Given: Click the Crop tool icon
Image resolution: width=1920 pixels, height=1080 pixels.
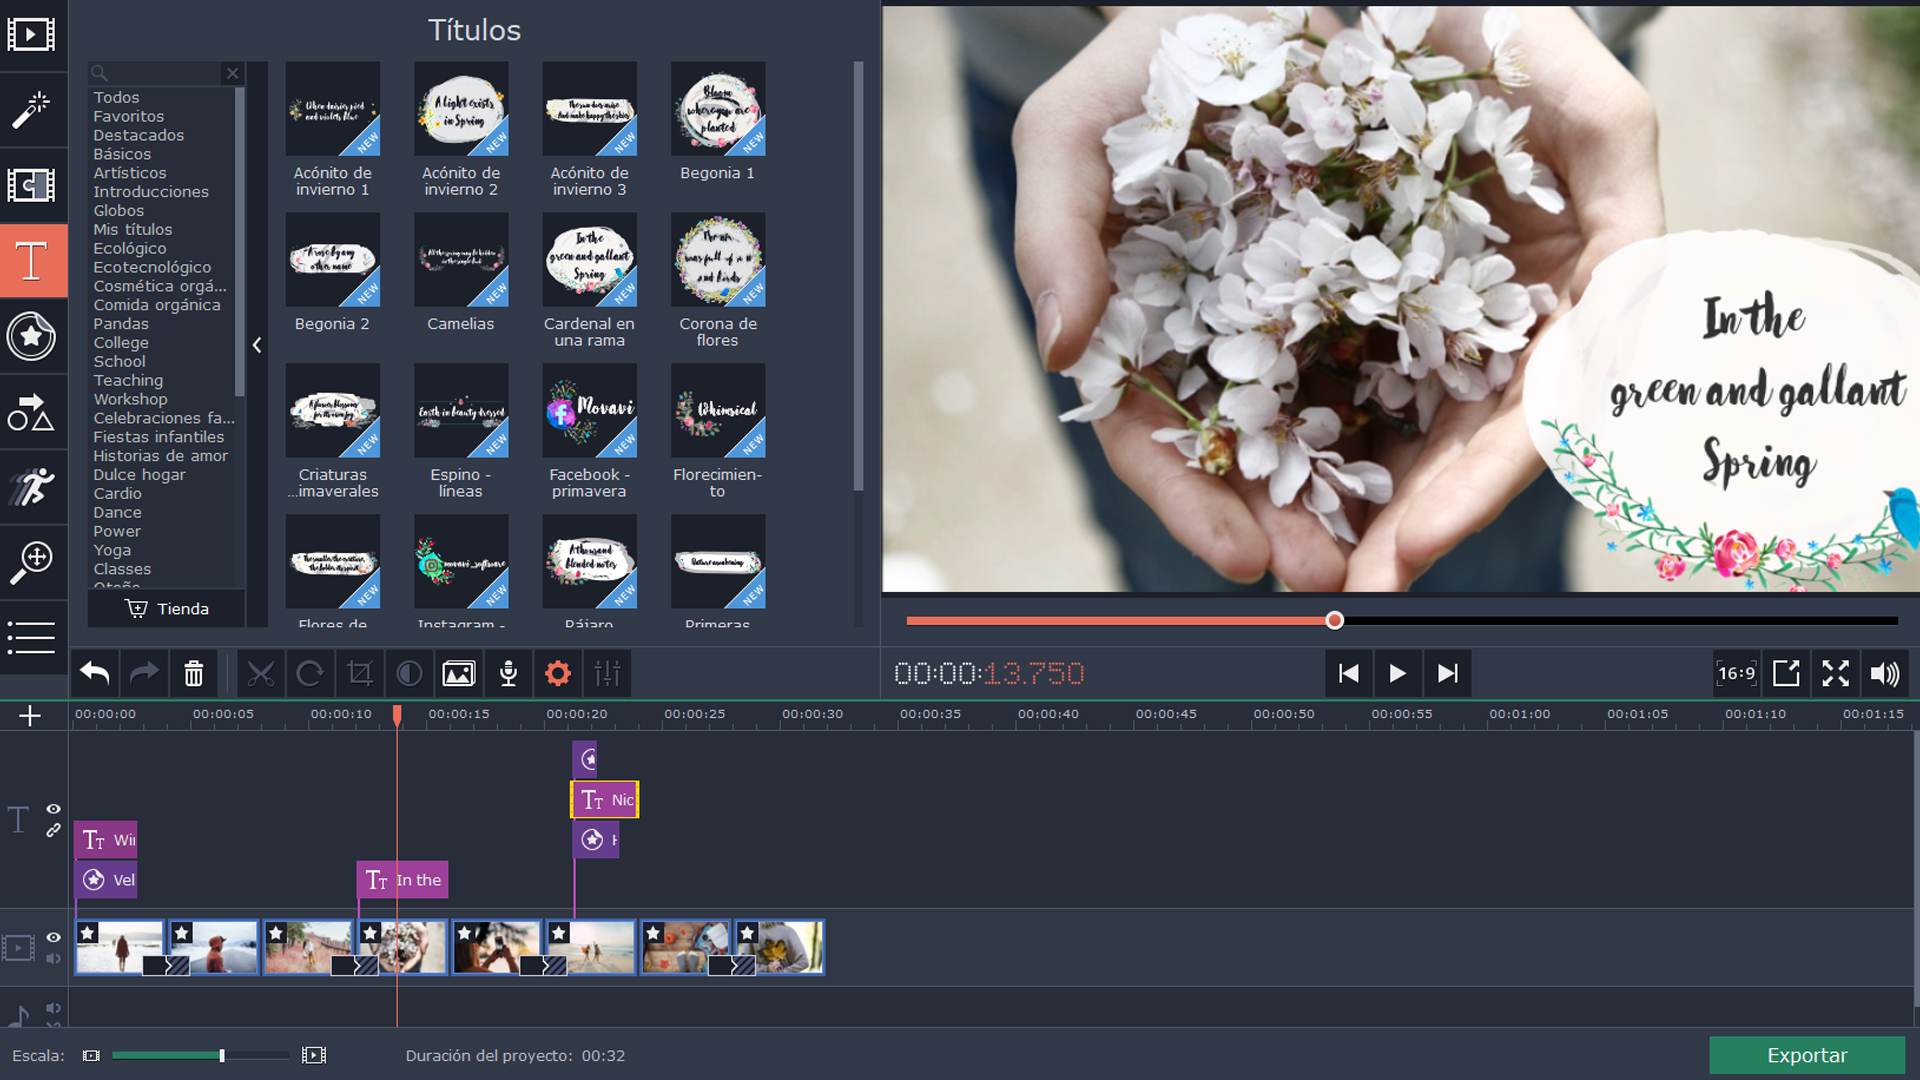Looking at the screenshot, I should click(359, 674).
